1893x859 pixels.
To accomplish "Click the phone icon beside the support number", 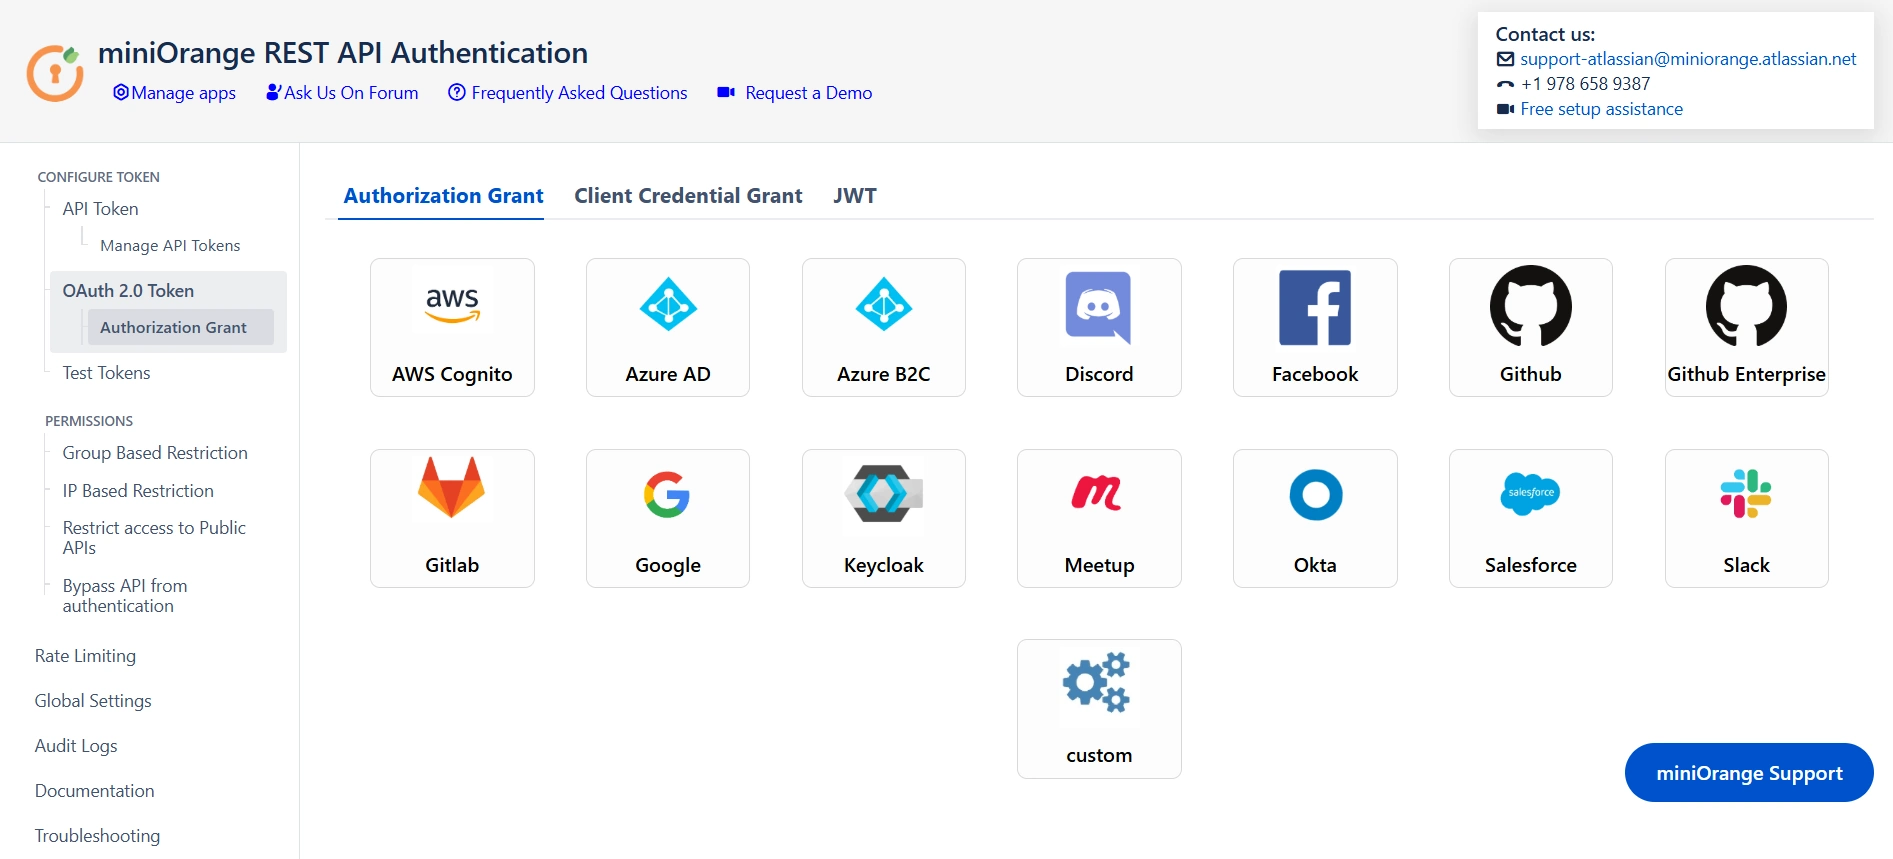I will pos(1505,84).
